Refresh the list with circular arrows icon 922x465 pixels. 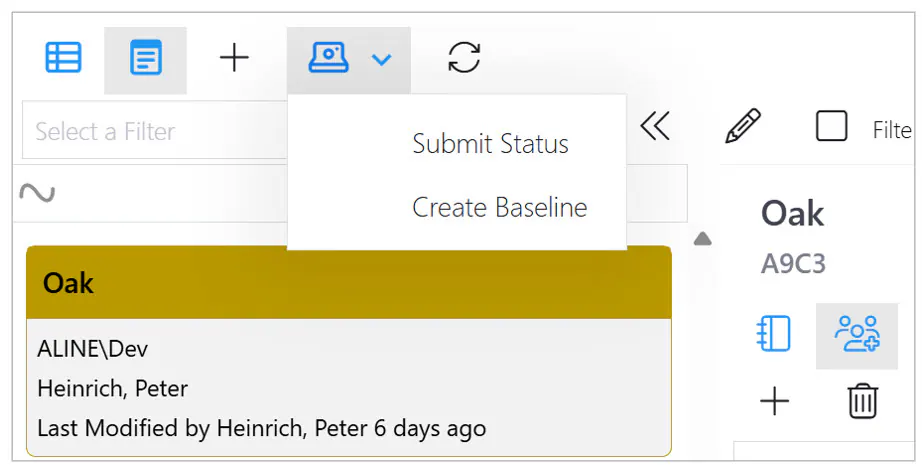tap(464, 58)
